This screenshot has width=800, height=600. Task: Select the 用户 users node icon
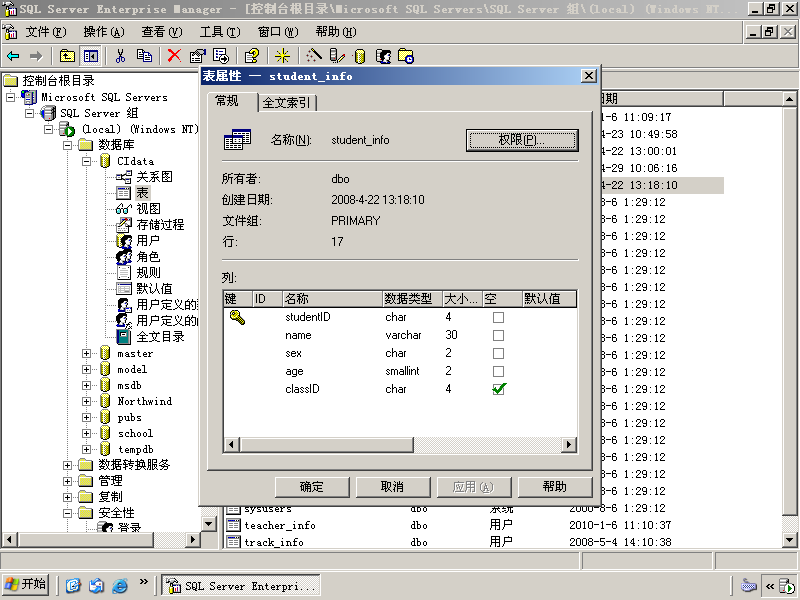click(x=123, y=240)
